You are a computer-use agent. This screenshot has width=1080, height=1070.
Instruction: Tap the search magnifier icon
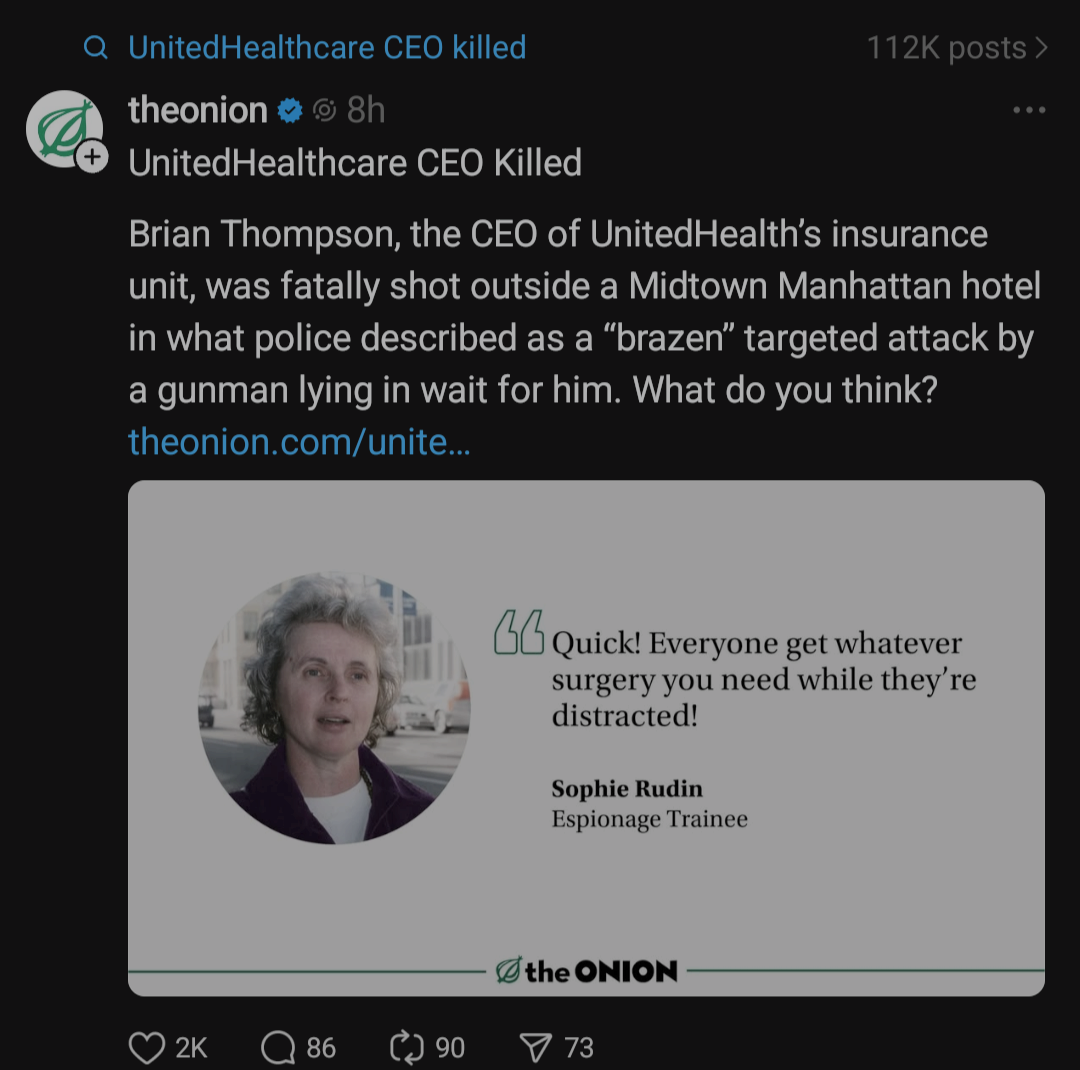pos(96,48)
